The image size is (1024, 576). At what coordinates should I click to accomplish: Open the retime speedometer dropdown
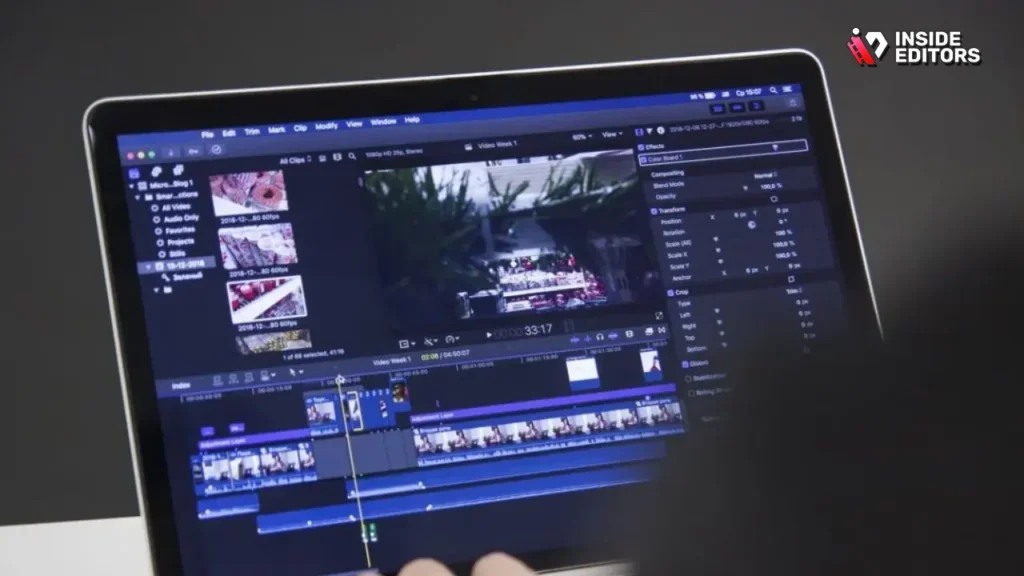tap(451, 340)
